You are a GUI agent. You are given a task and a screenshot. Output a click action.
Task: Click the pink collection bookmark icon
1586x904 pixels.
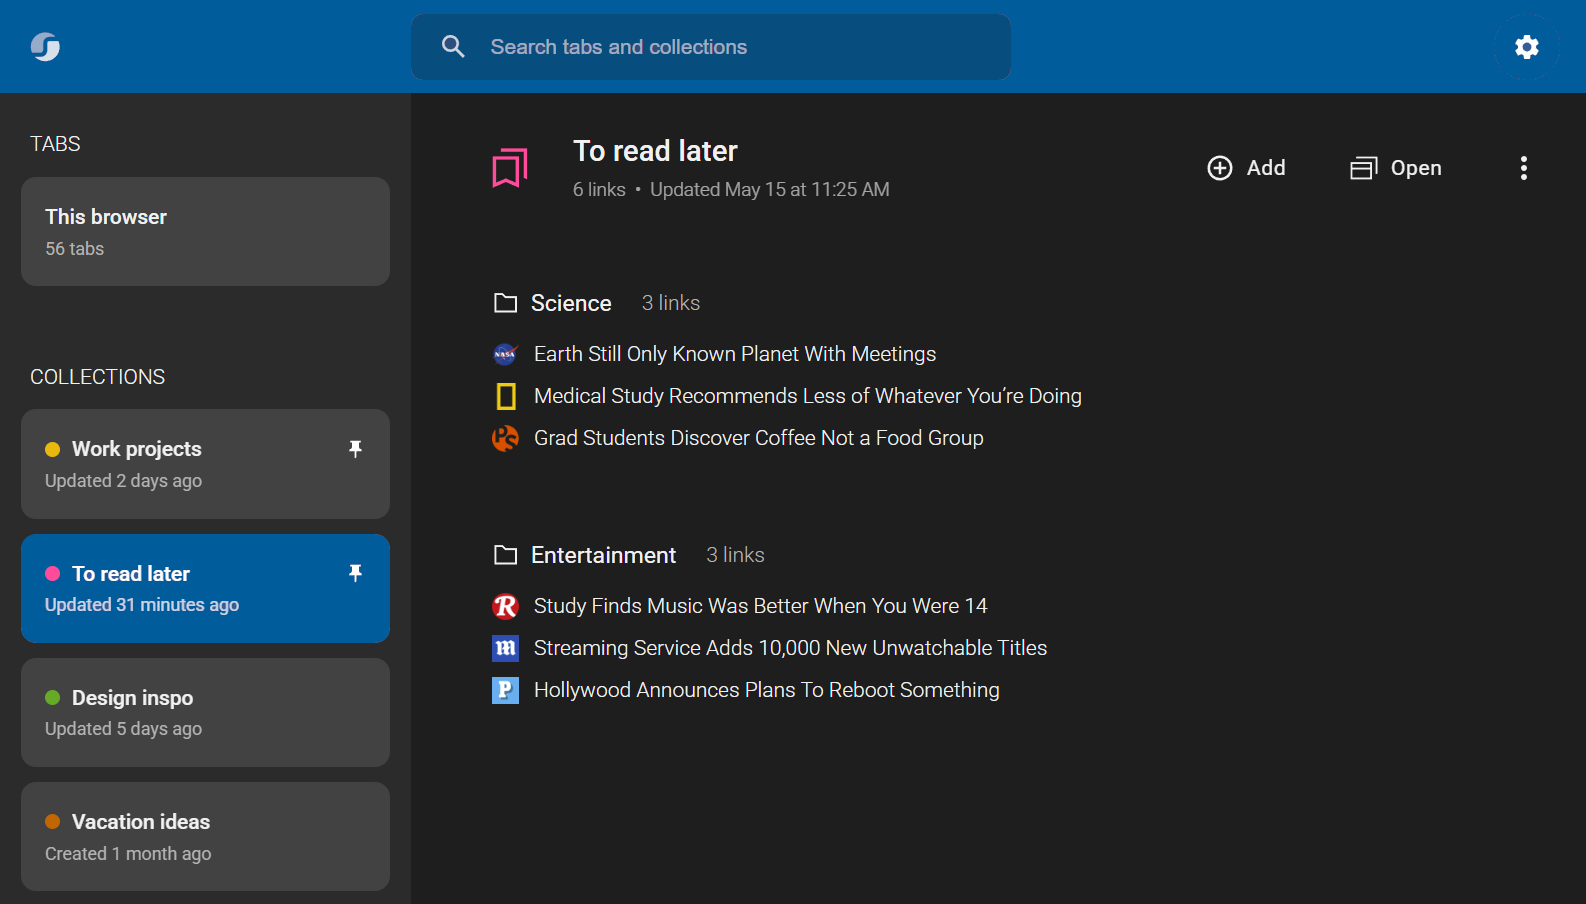[509, 168]
